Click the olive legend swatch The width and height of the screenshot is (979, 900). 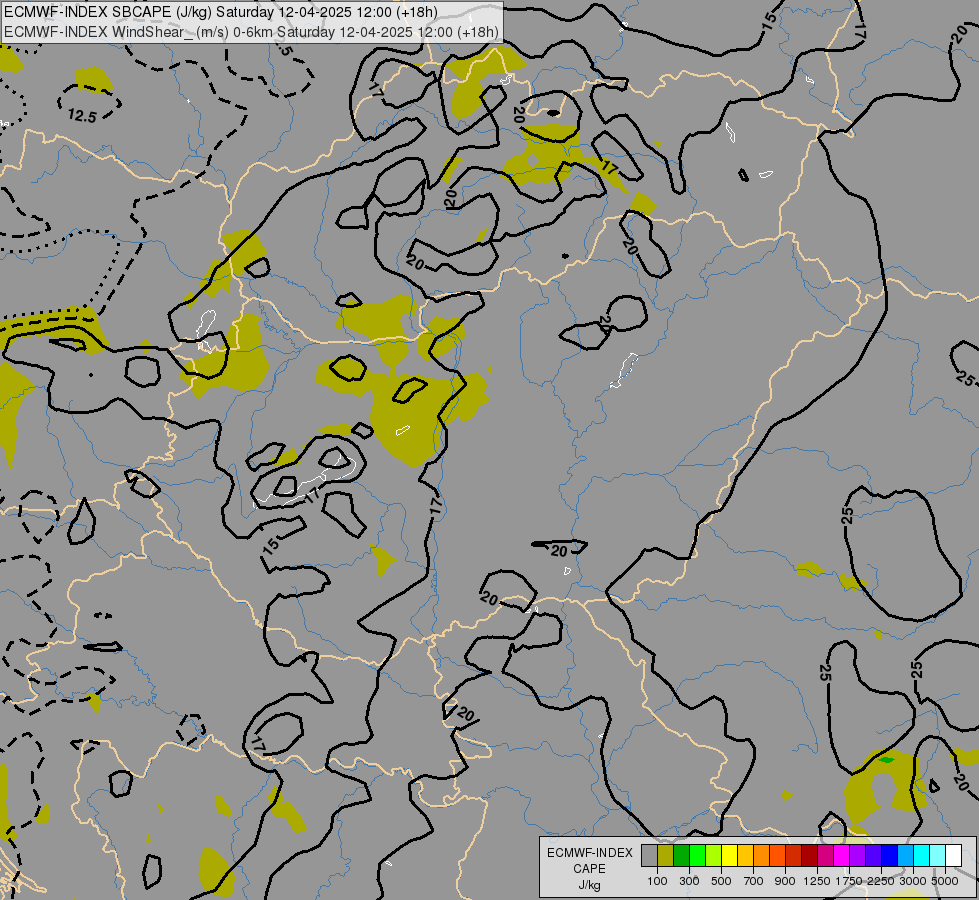(666, 855)
